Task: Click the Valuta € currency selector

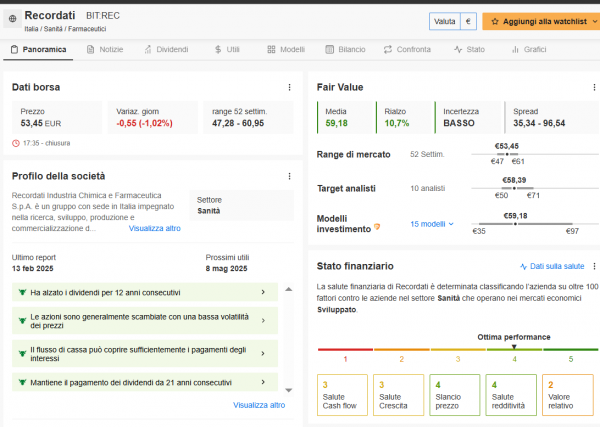Action: tap(453, 21)
